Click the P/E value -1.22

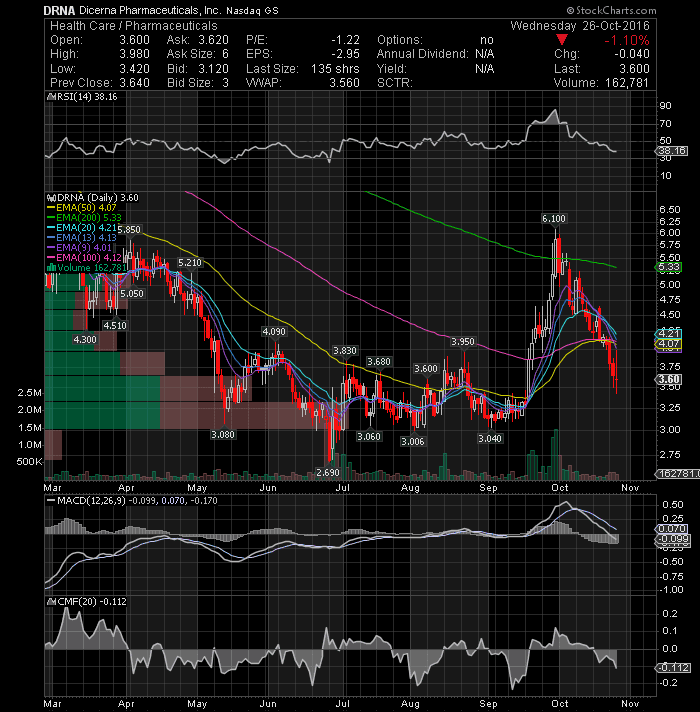point(345,40)
